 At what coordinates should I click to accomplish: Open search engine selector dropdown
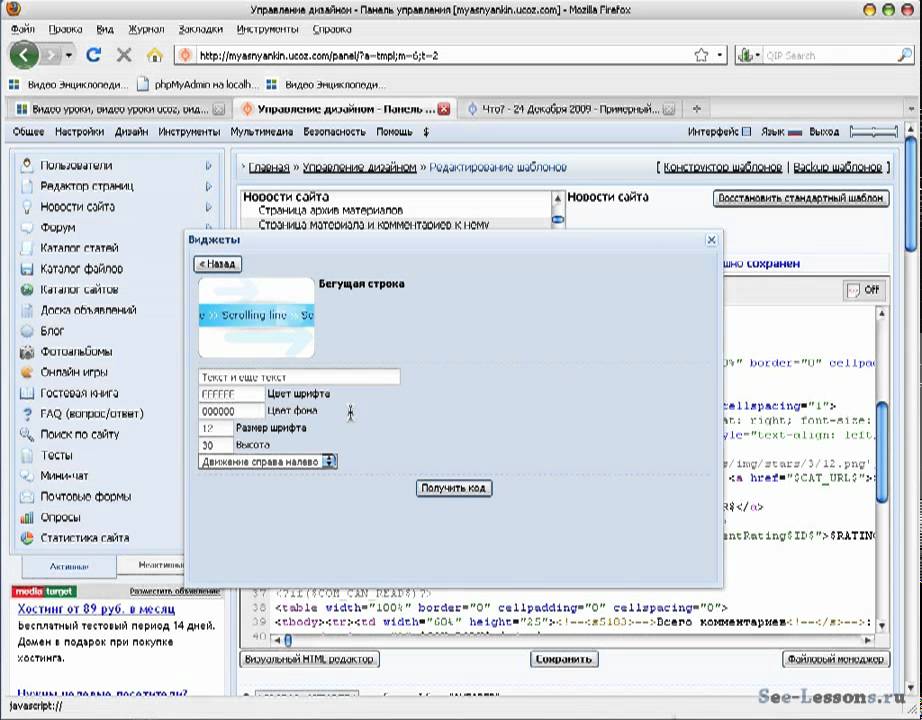pos(749,55)
